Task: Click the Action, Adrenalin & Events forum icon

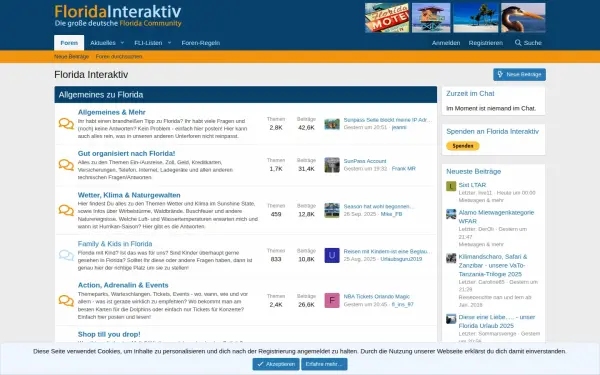Action: click(x=66, y=300)
